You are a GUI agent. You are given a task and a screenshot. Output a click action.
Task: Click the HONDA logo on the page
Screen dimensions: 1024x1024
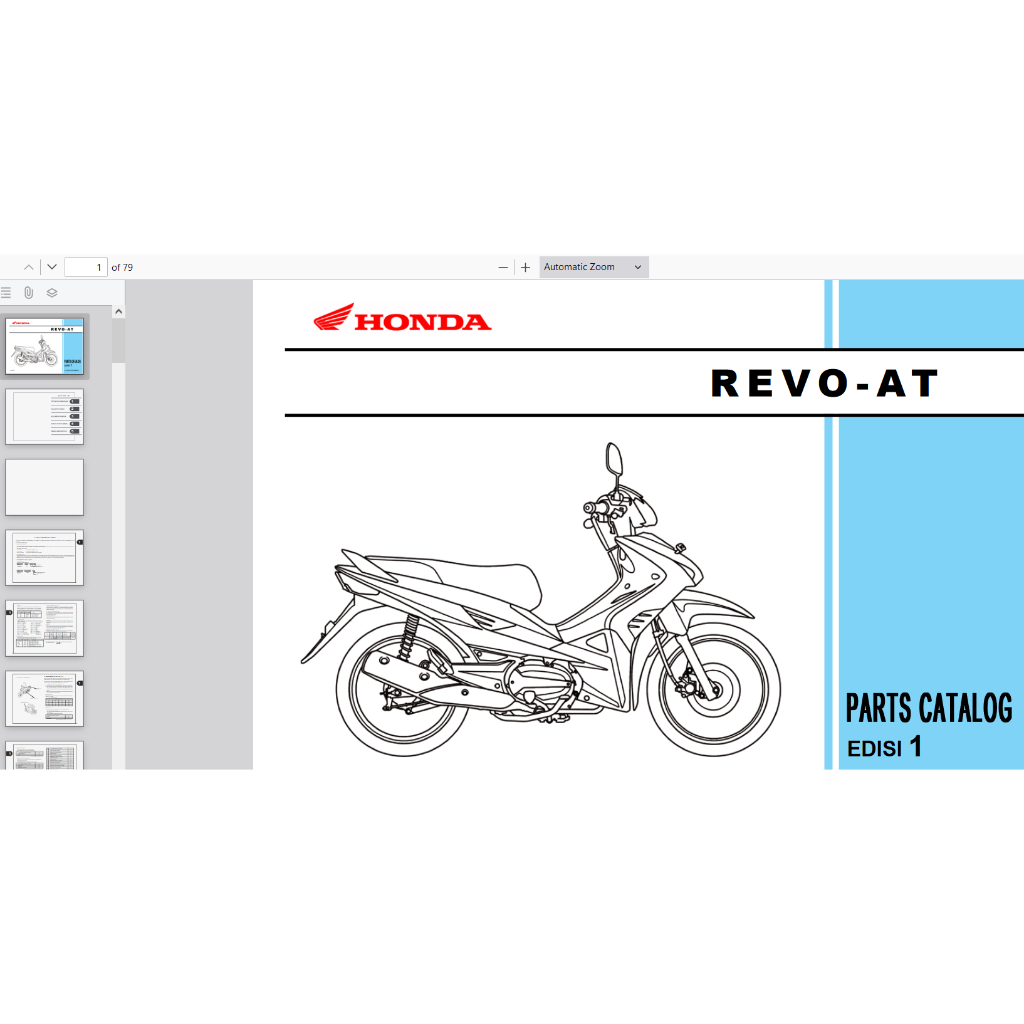[402, 318]
